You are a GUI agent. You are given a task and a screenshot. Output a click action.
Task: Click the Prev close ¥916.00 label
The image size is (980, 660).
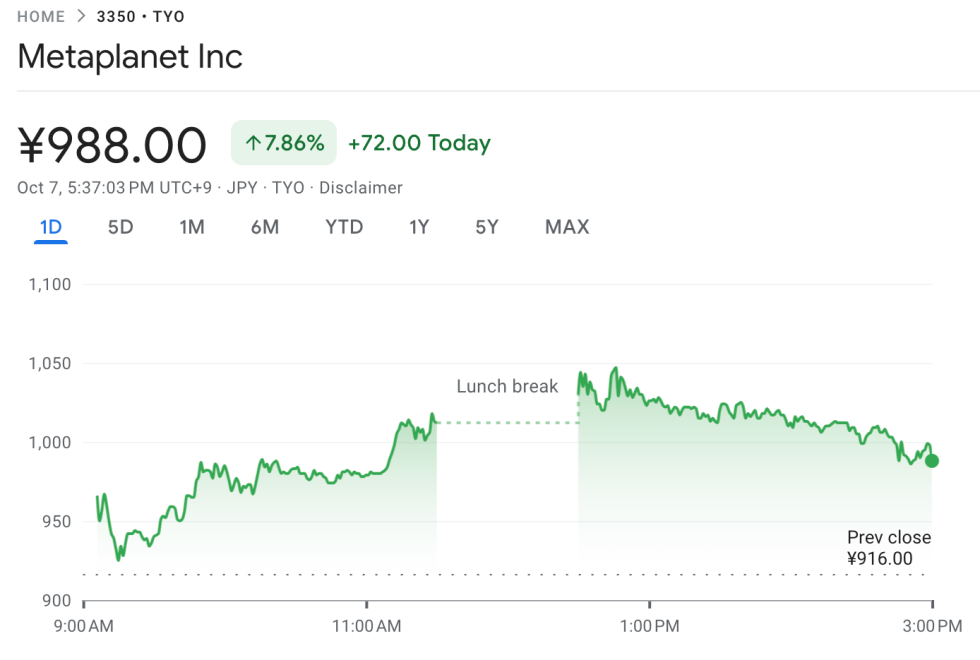coord(888,548)
